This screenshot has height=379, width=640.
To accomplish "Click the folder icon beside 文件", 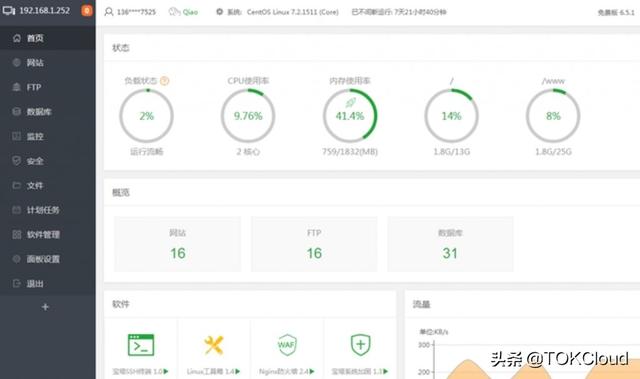I will pos(17,186).
